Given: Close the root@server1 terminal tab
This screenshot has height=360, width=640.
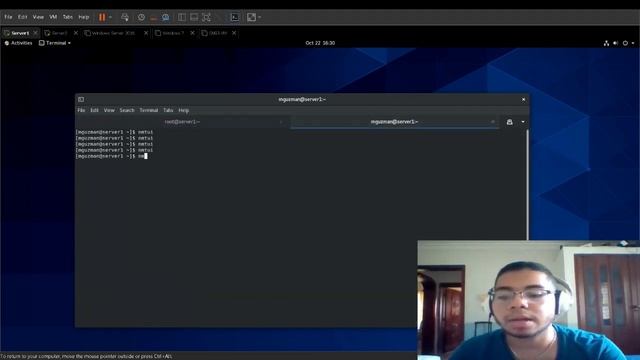Looking at the screenshot, I should tap(281, 122).
